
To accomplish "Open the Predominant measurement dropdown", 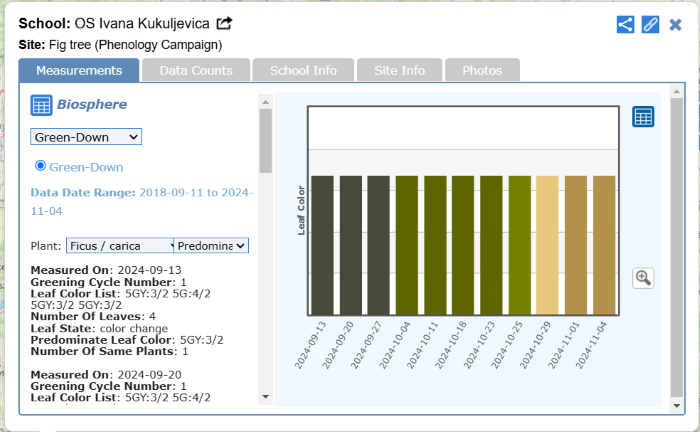I will pos(212,245).
